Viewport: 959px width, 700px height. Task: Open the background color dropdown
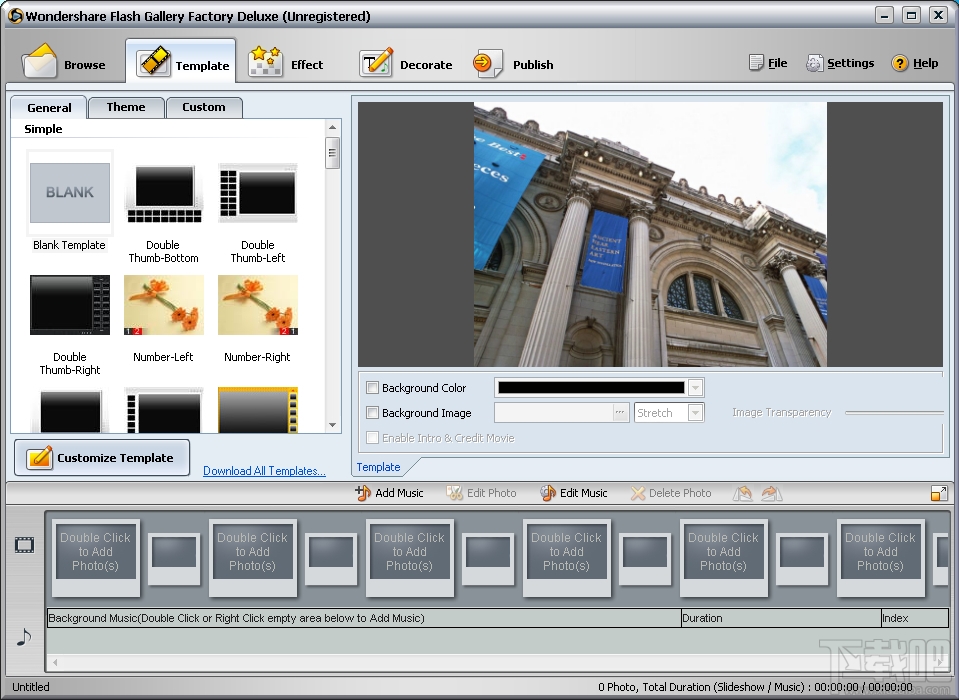pos(696,388)
